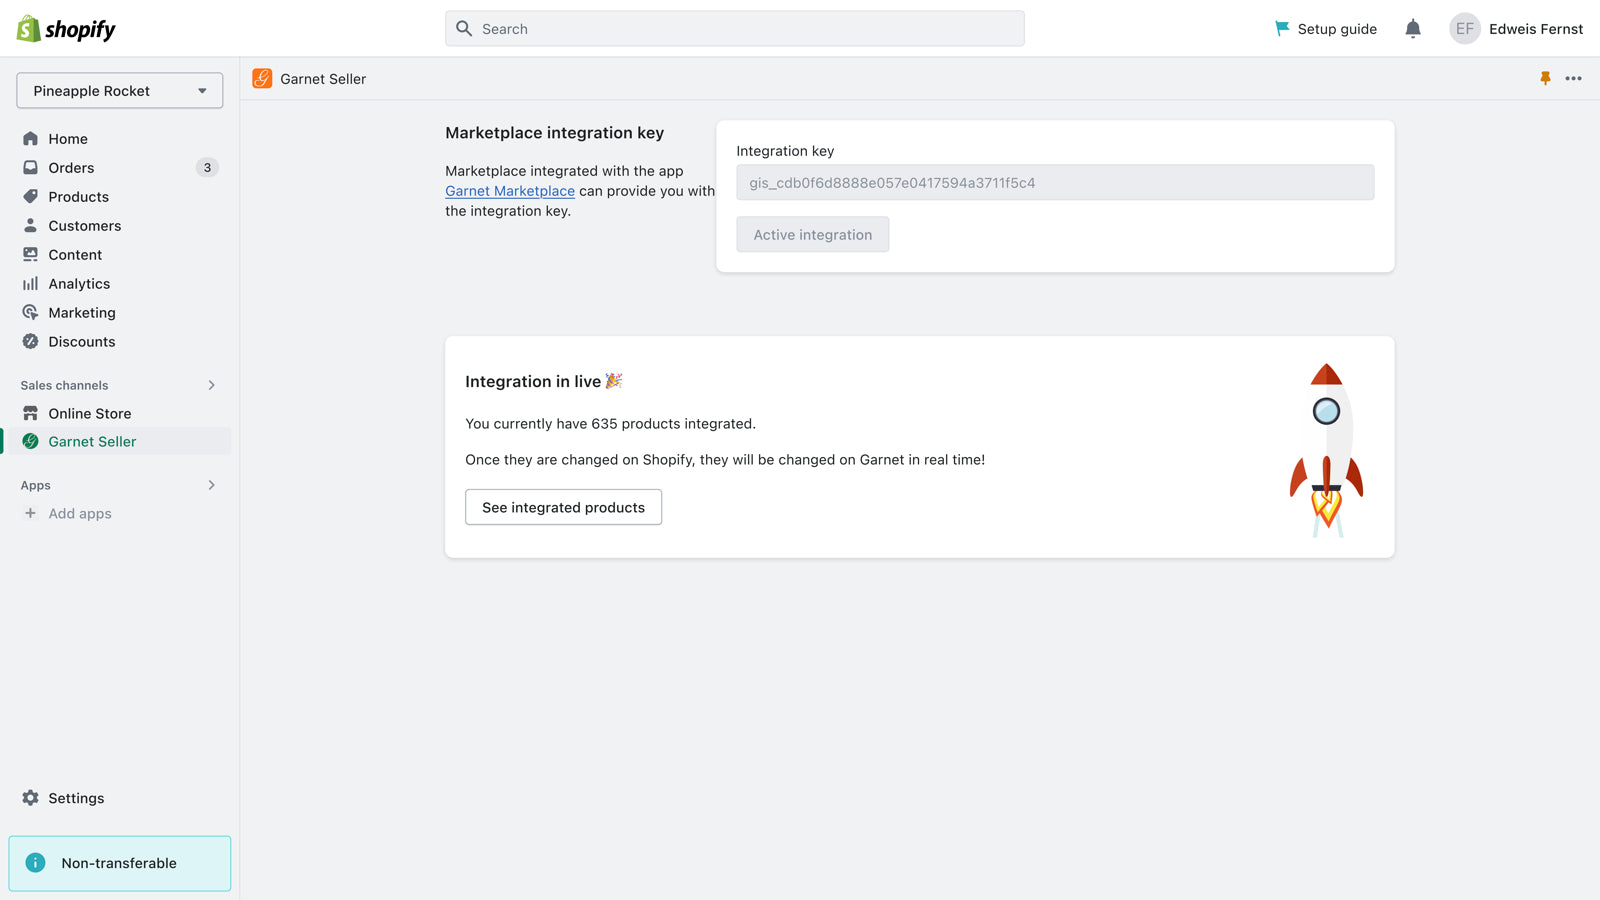Click the Active integration status button
Viewport: 1600px width, 900px height.
(812, 234)
